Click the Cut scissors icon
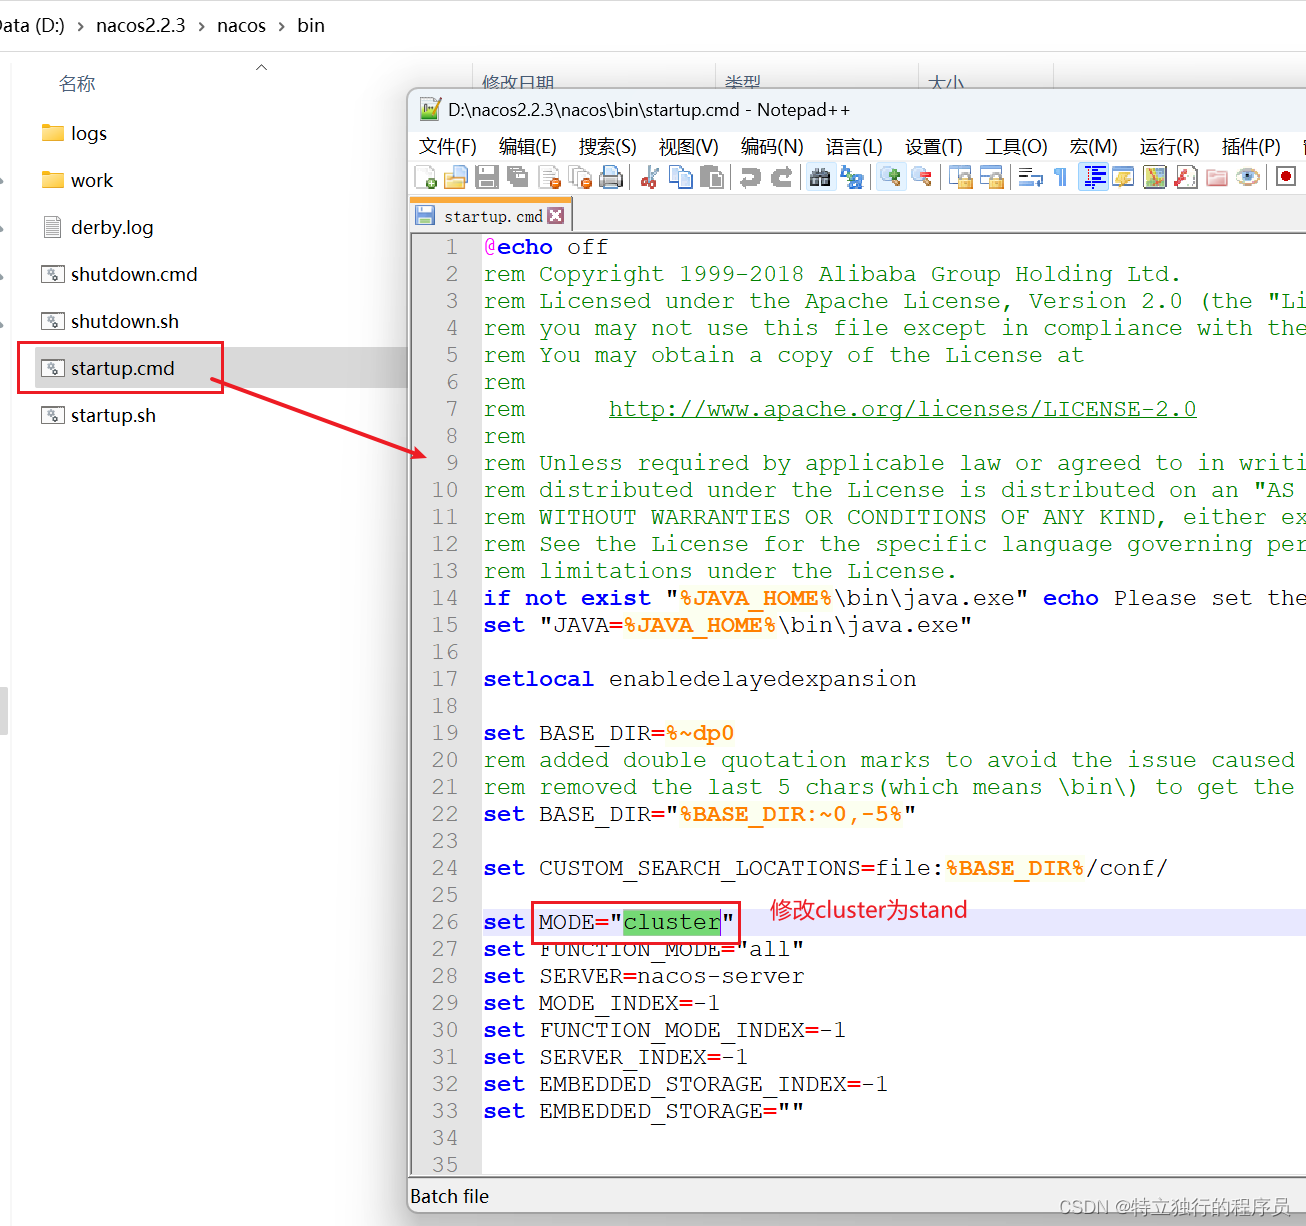The height and width of the screenshot is (1226, 1306). coord(650,178)
